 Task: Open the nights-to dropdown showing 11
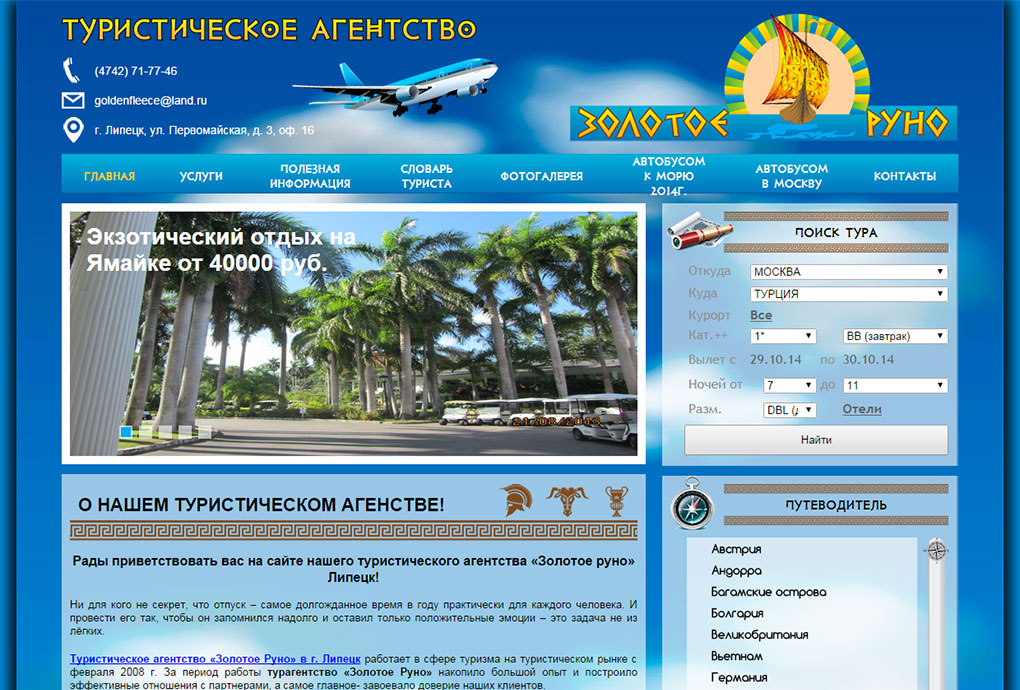[x=895, y=385]
